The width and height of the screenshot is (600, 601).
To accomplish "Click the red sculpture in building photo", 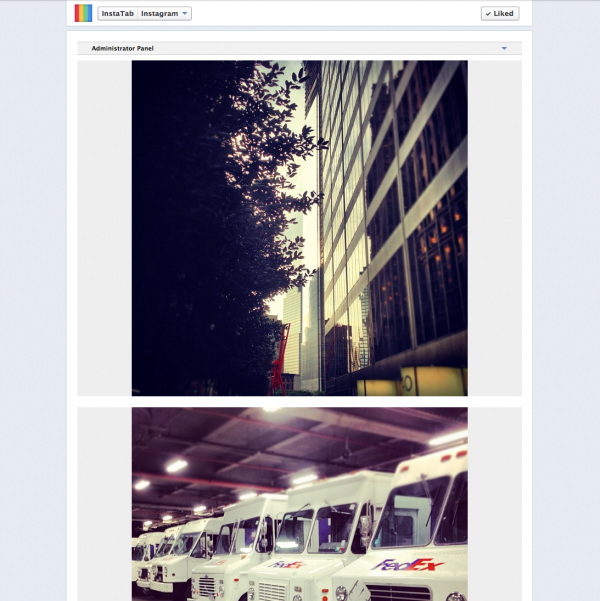I will point(280,360).
